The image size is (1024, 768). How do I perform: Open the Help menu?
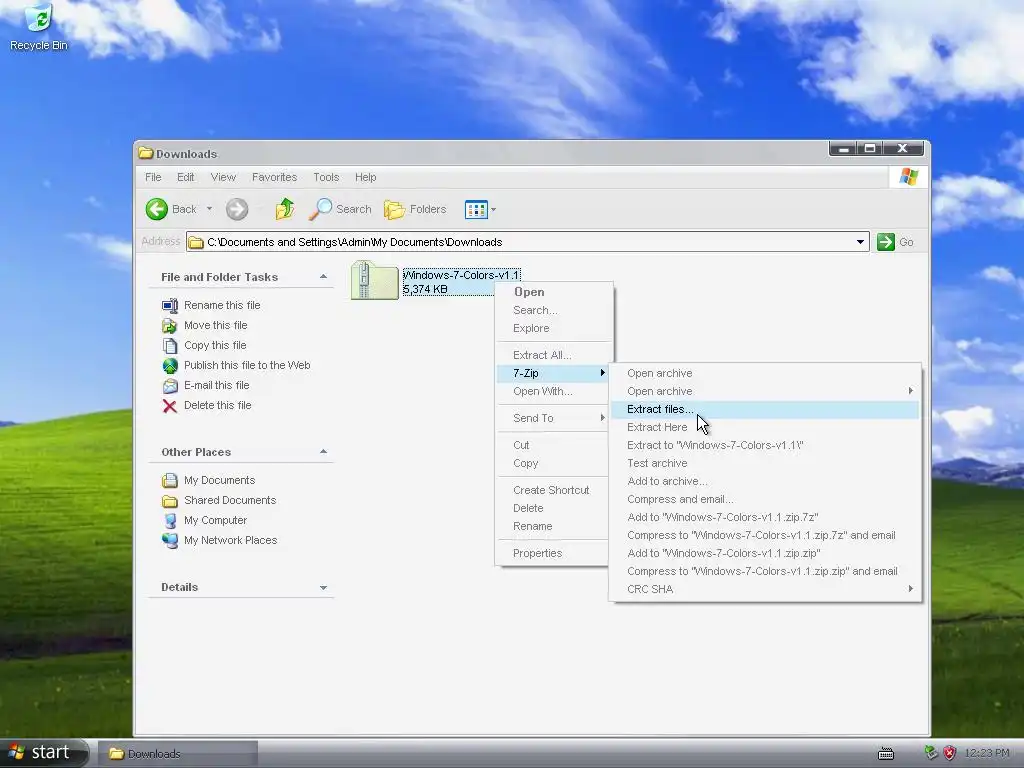(x=365, y=177)
